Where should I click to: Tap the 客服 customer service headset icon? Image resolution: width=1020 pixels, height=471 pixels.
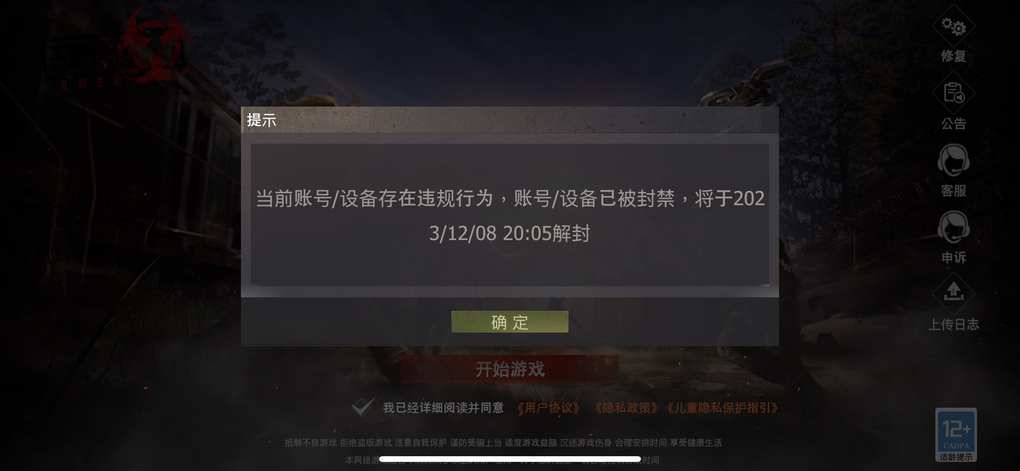point(953,161)
